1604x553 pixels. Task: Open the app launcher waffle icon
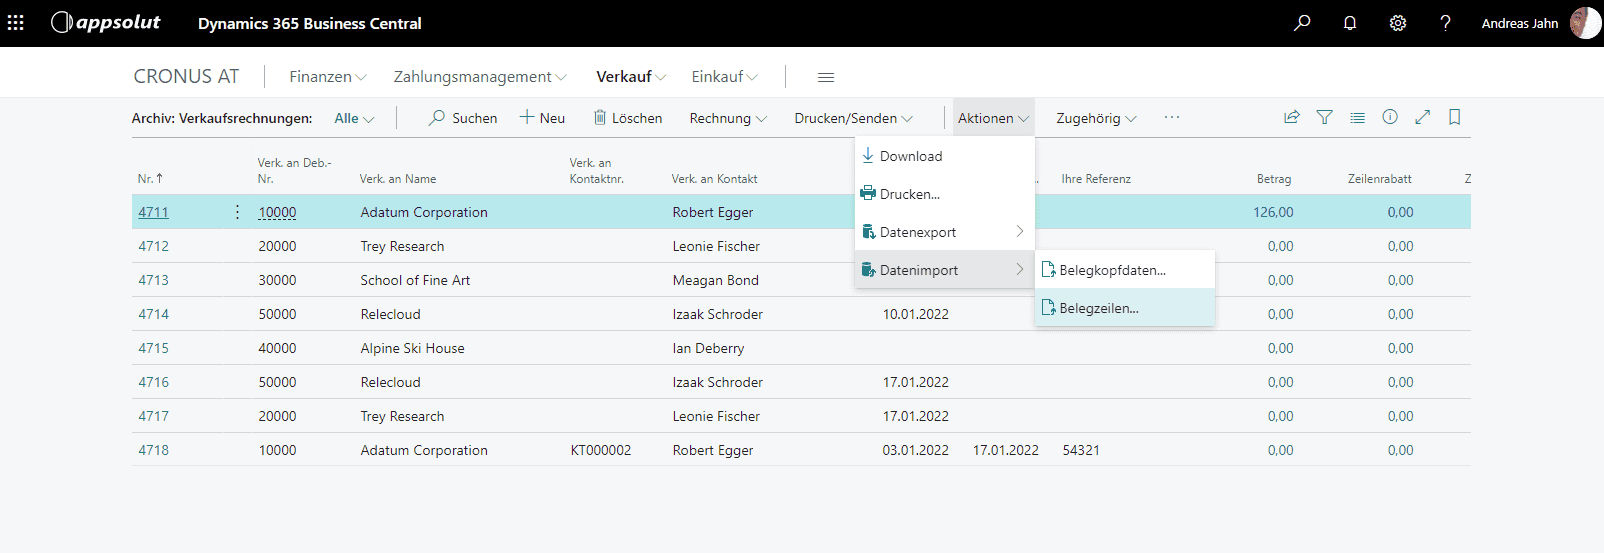tap(16, 23)
